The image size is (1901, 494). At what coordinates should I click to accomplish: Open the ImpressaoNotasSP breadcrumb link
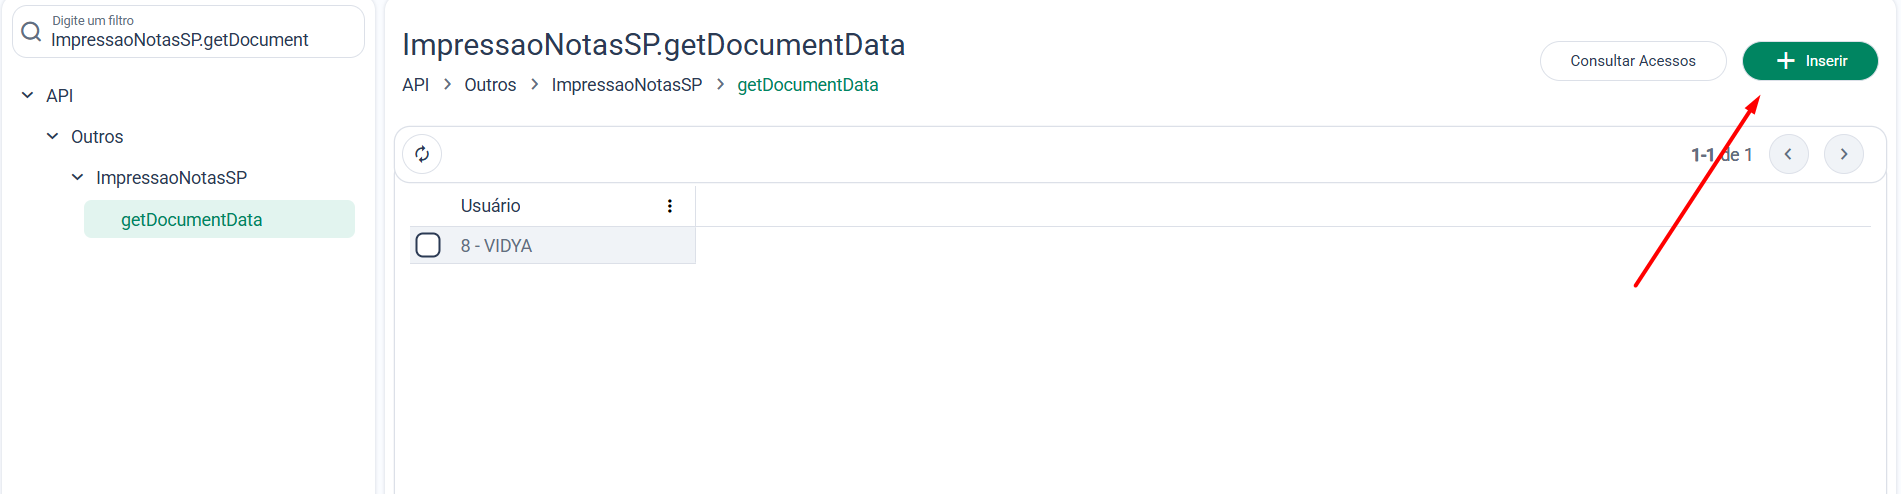pyautogui.click(x=627, y=85)
